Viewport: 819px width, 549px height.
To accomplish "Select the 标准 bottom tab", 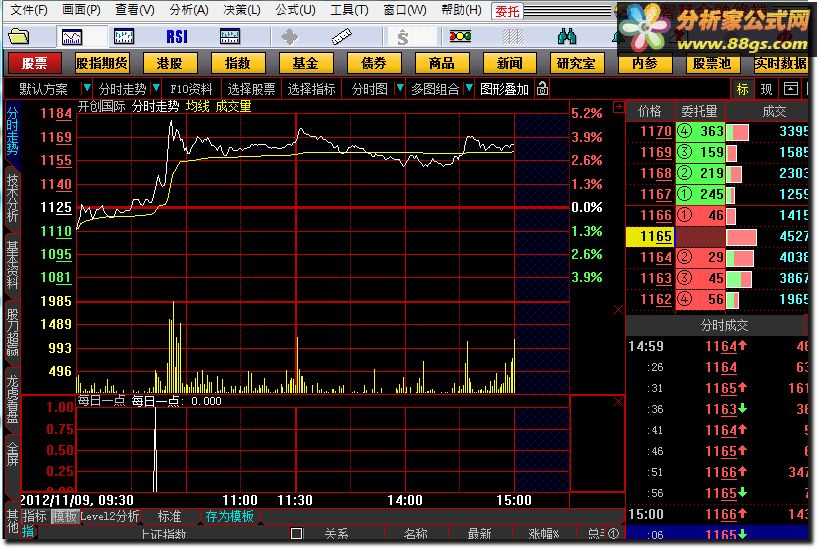I will 170,517.
